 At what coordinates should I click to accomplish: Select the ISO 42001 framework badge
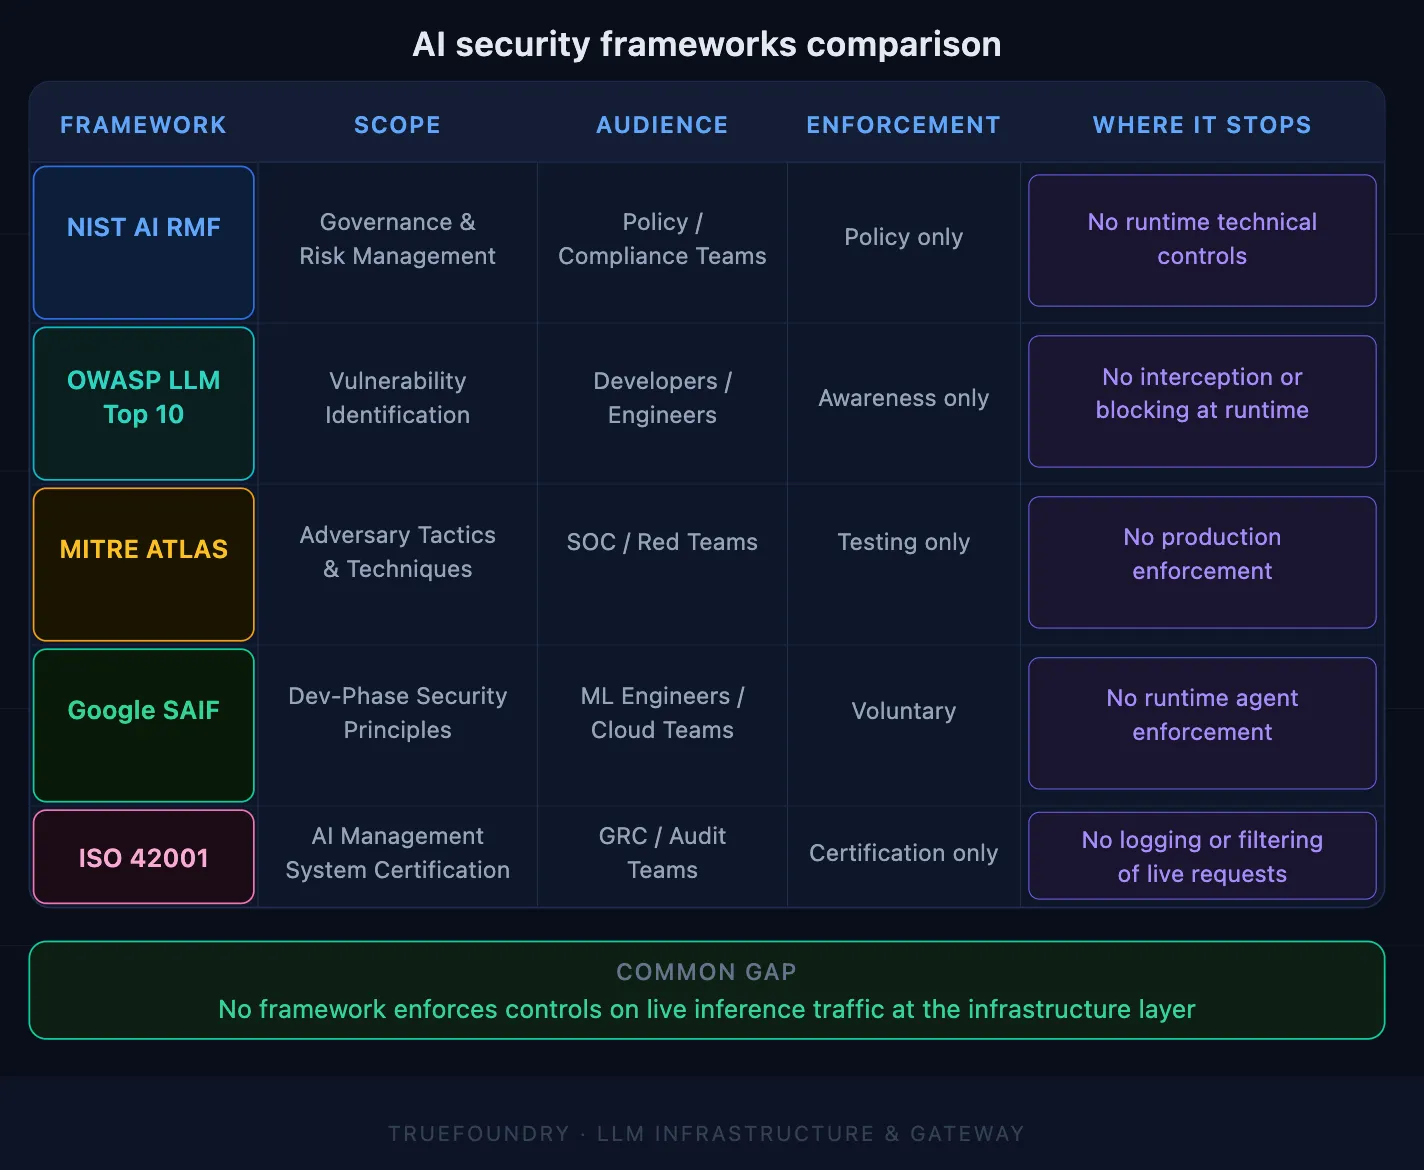pos(143,856)
